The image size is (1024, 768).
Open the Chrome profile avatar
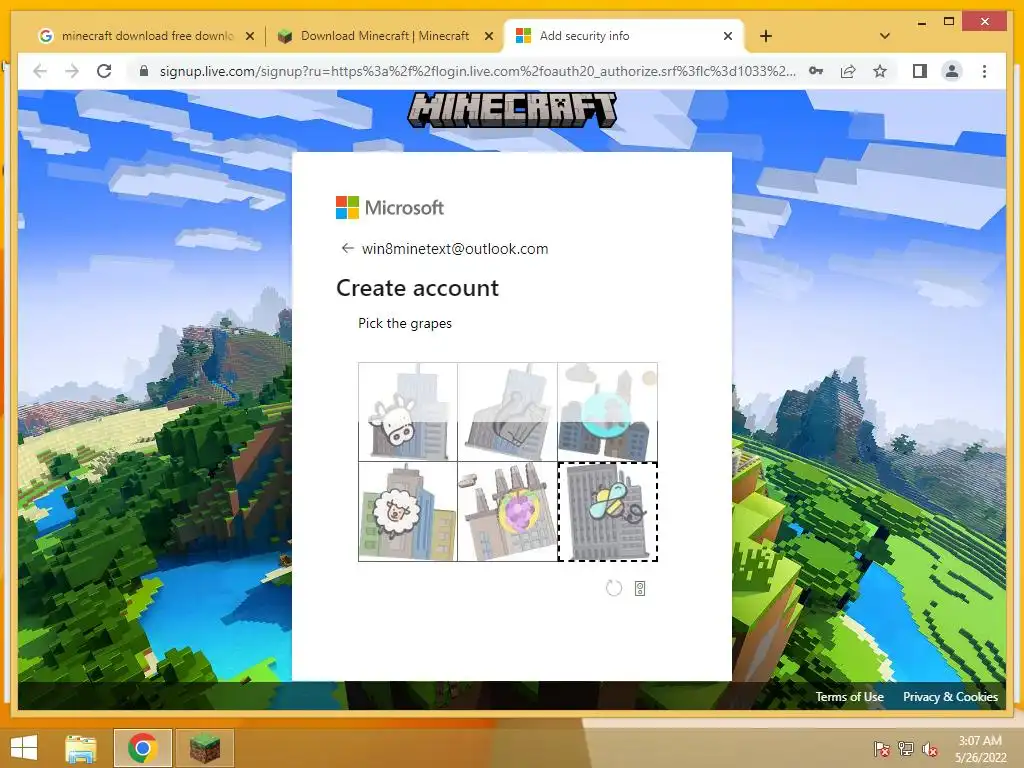click(x=952, y=71)
